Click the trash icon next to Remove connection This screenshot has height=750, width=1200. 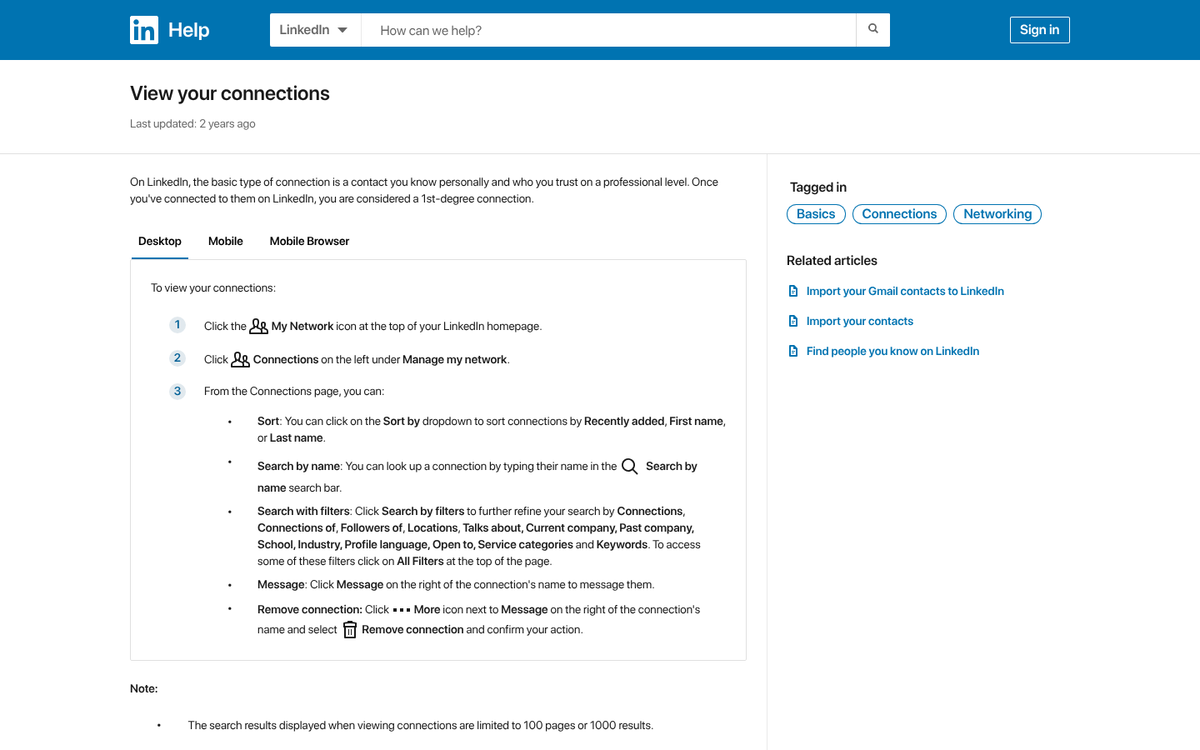pos(349,629)
